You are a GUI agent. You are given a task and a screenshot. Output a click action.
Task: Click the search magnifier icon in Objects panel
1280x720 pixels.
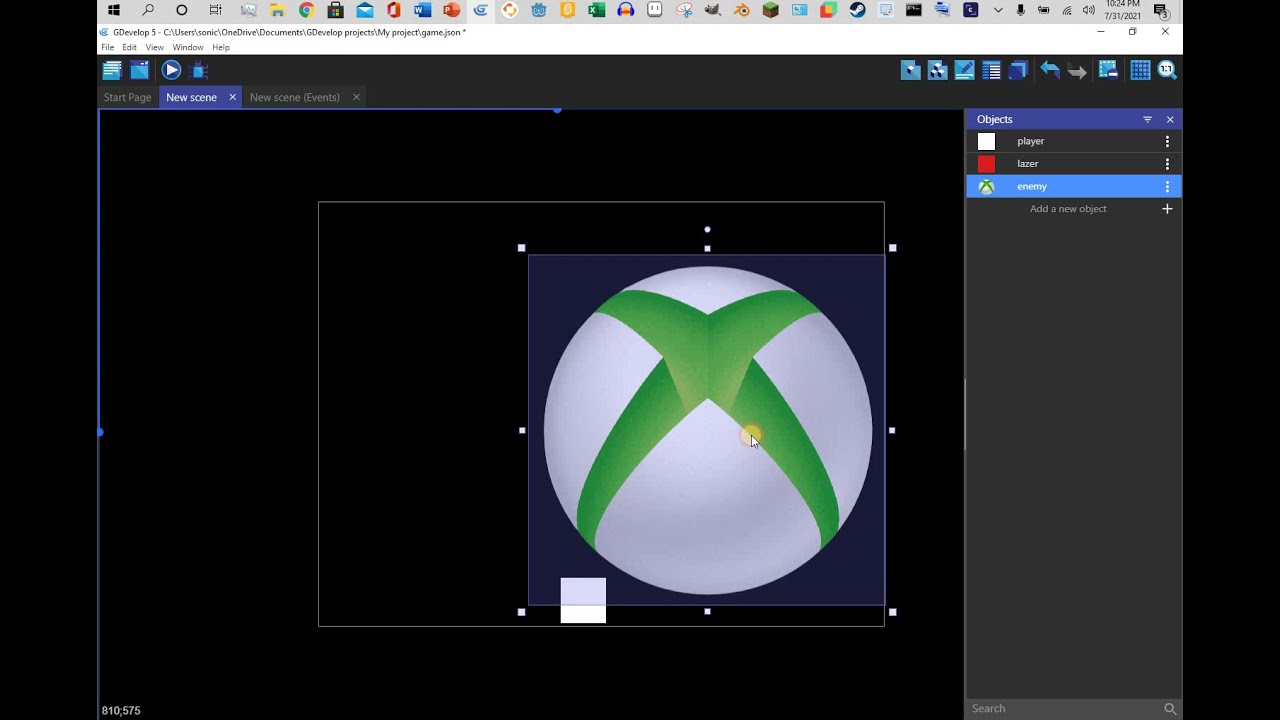click(1170, 708)
